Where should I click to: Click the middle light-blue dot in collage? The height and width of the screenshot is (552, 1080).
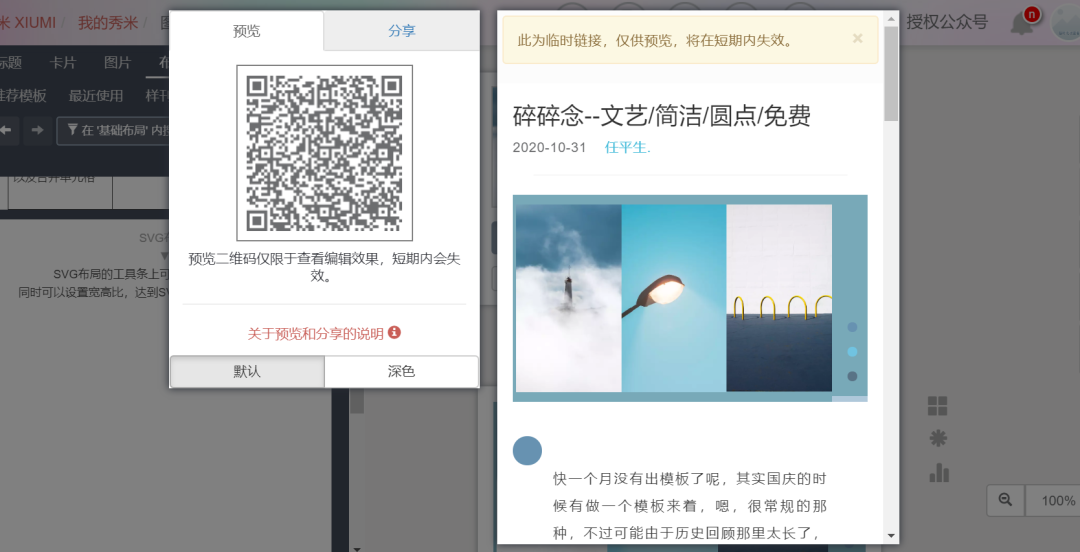coord(852,351)
